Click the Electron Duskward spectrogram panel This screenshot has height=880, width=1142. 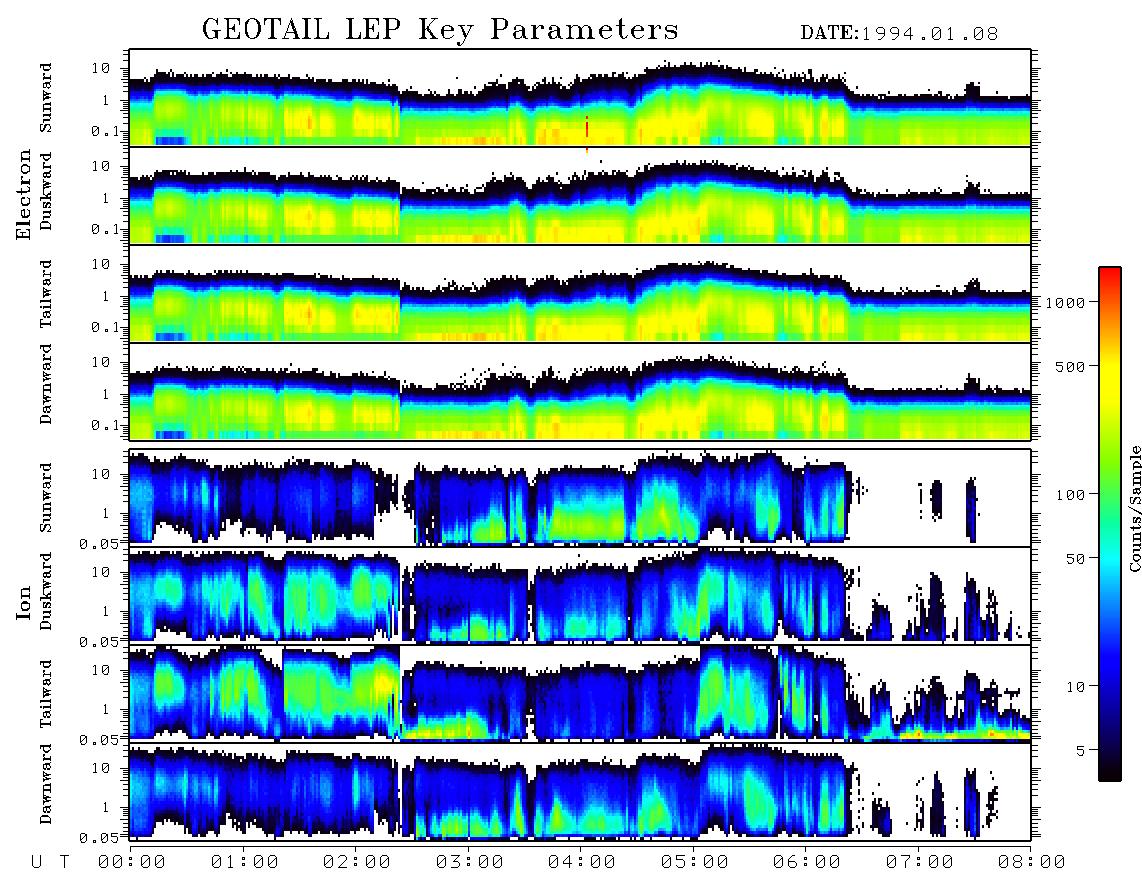[580, 195]
